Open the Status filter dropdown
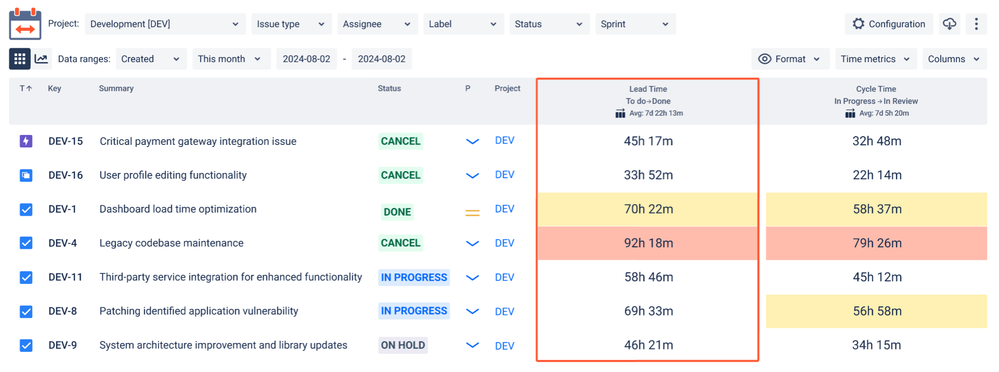 (x=549, y=24)
